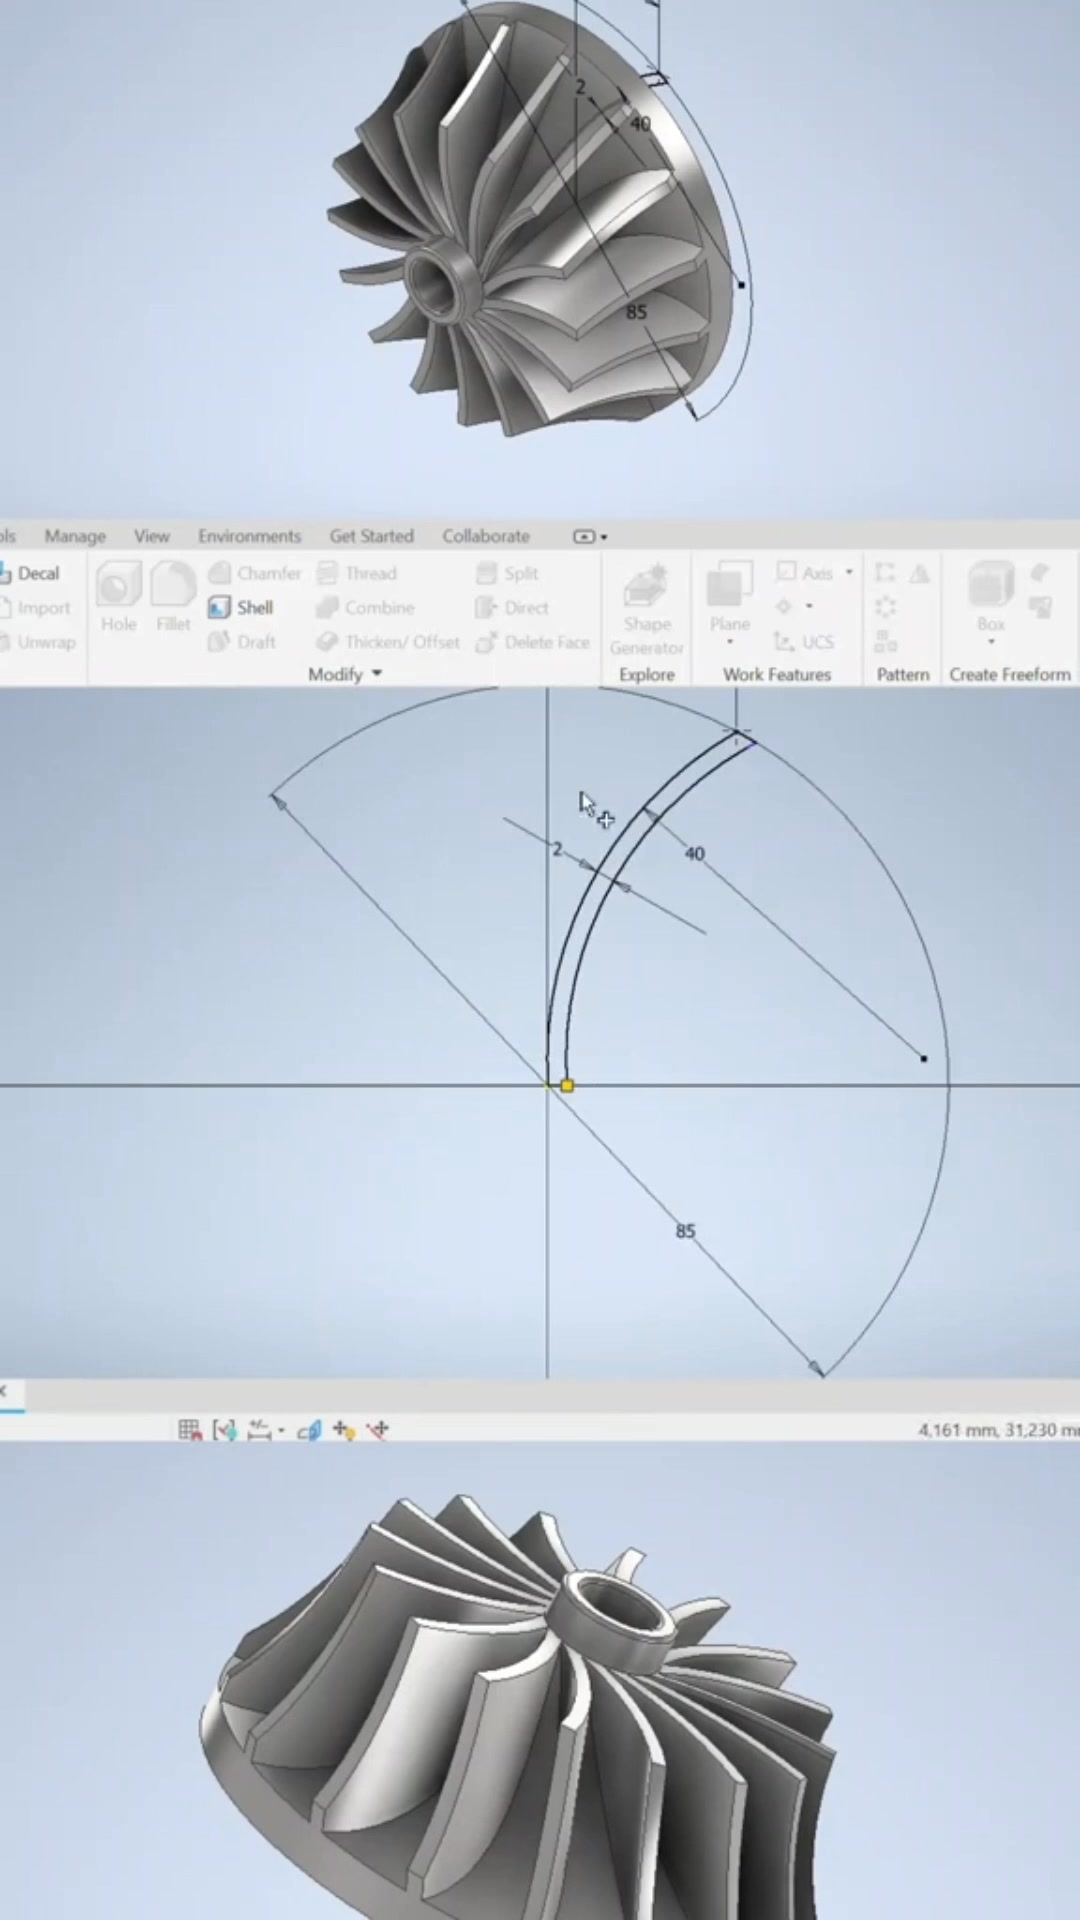Open the Environments tab
Screen dimensions: 1080x1920
[249, 536]
